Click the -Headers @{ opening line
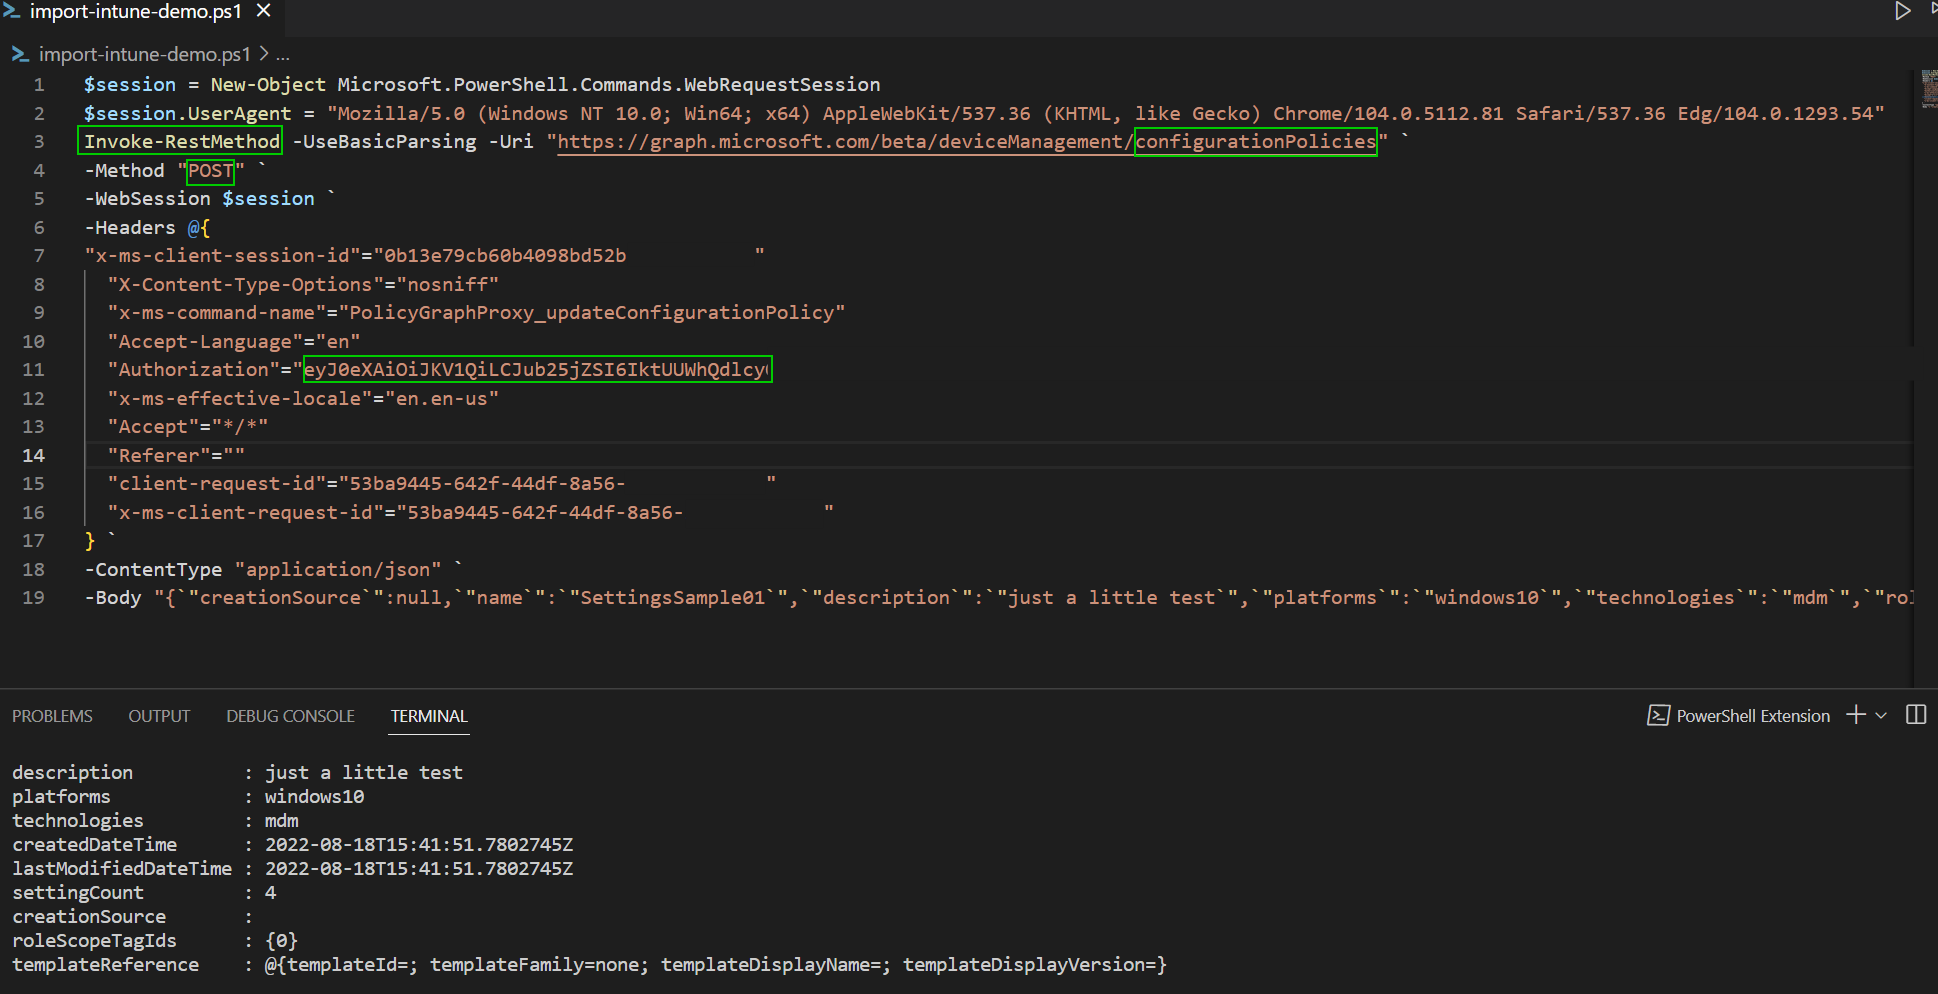This screenshot has width=1938, height=994. (x=146, y=228)
